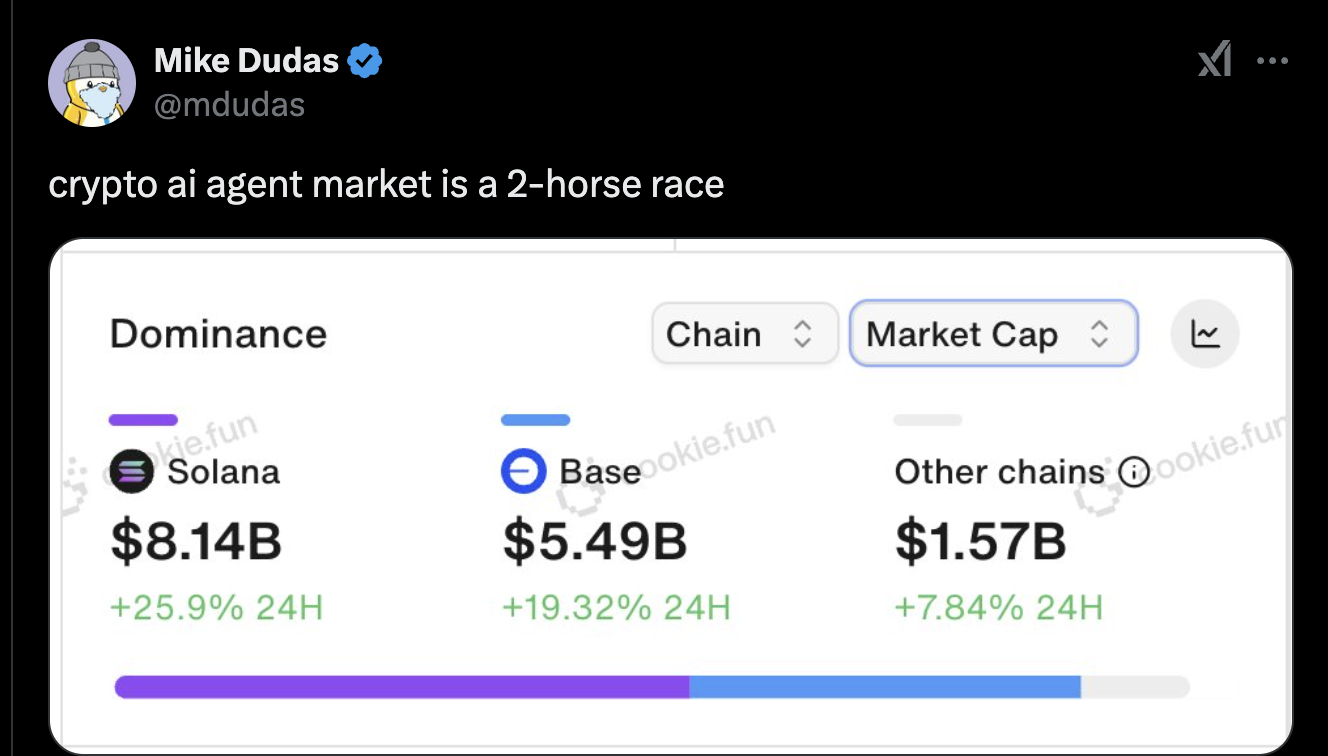Click the Solana $8.14B value
Viewport: 1328px width, 756px height.
click(196, 541)
